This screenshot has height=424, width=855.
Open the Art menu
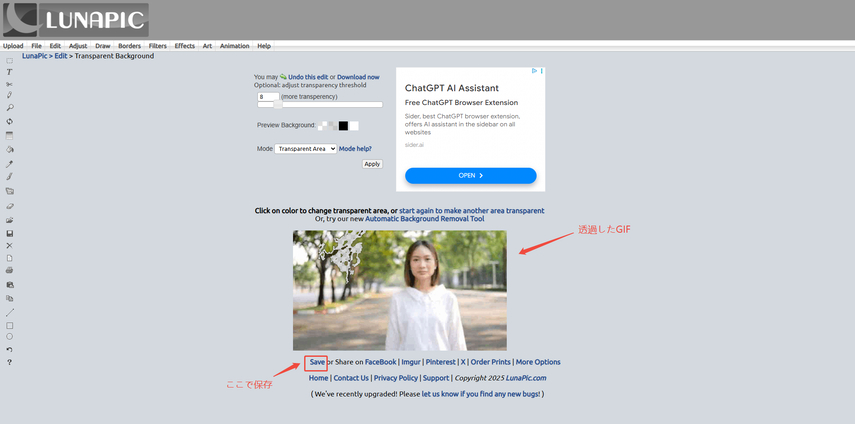[207, 46]
